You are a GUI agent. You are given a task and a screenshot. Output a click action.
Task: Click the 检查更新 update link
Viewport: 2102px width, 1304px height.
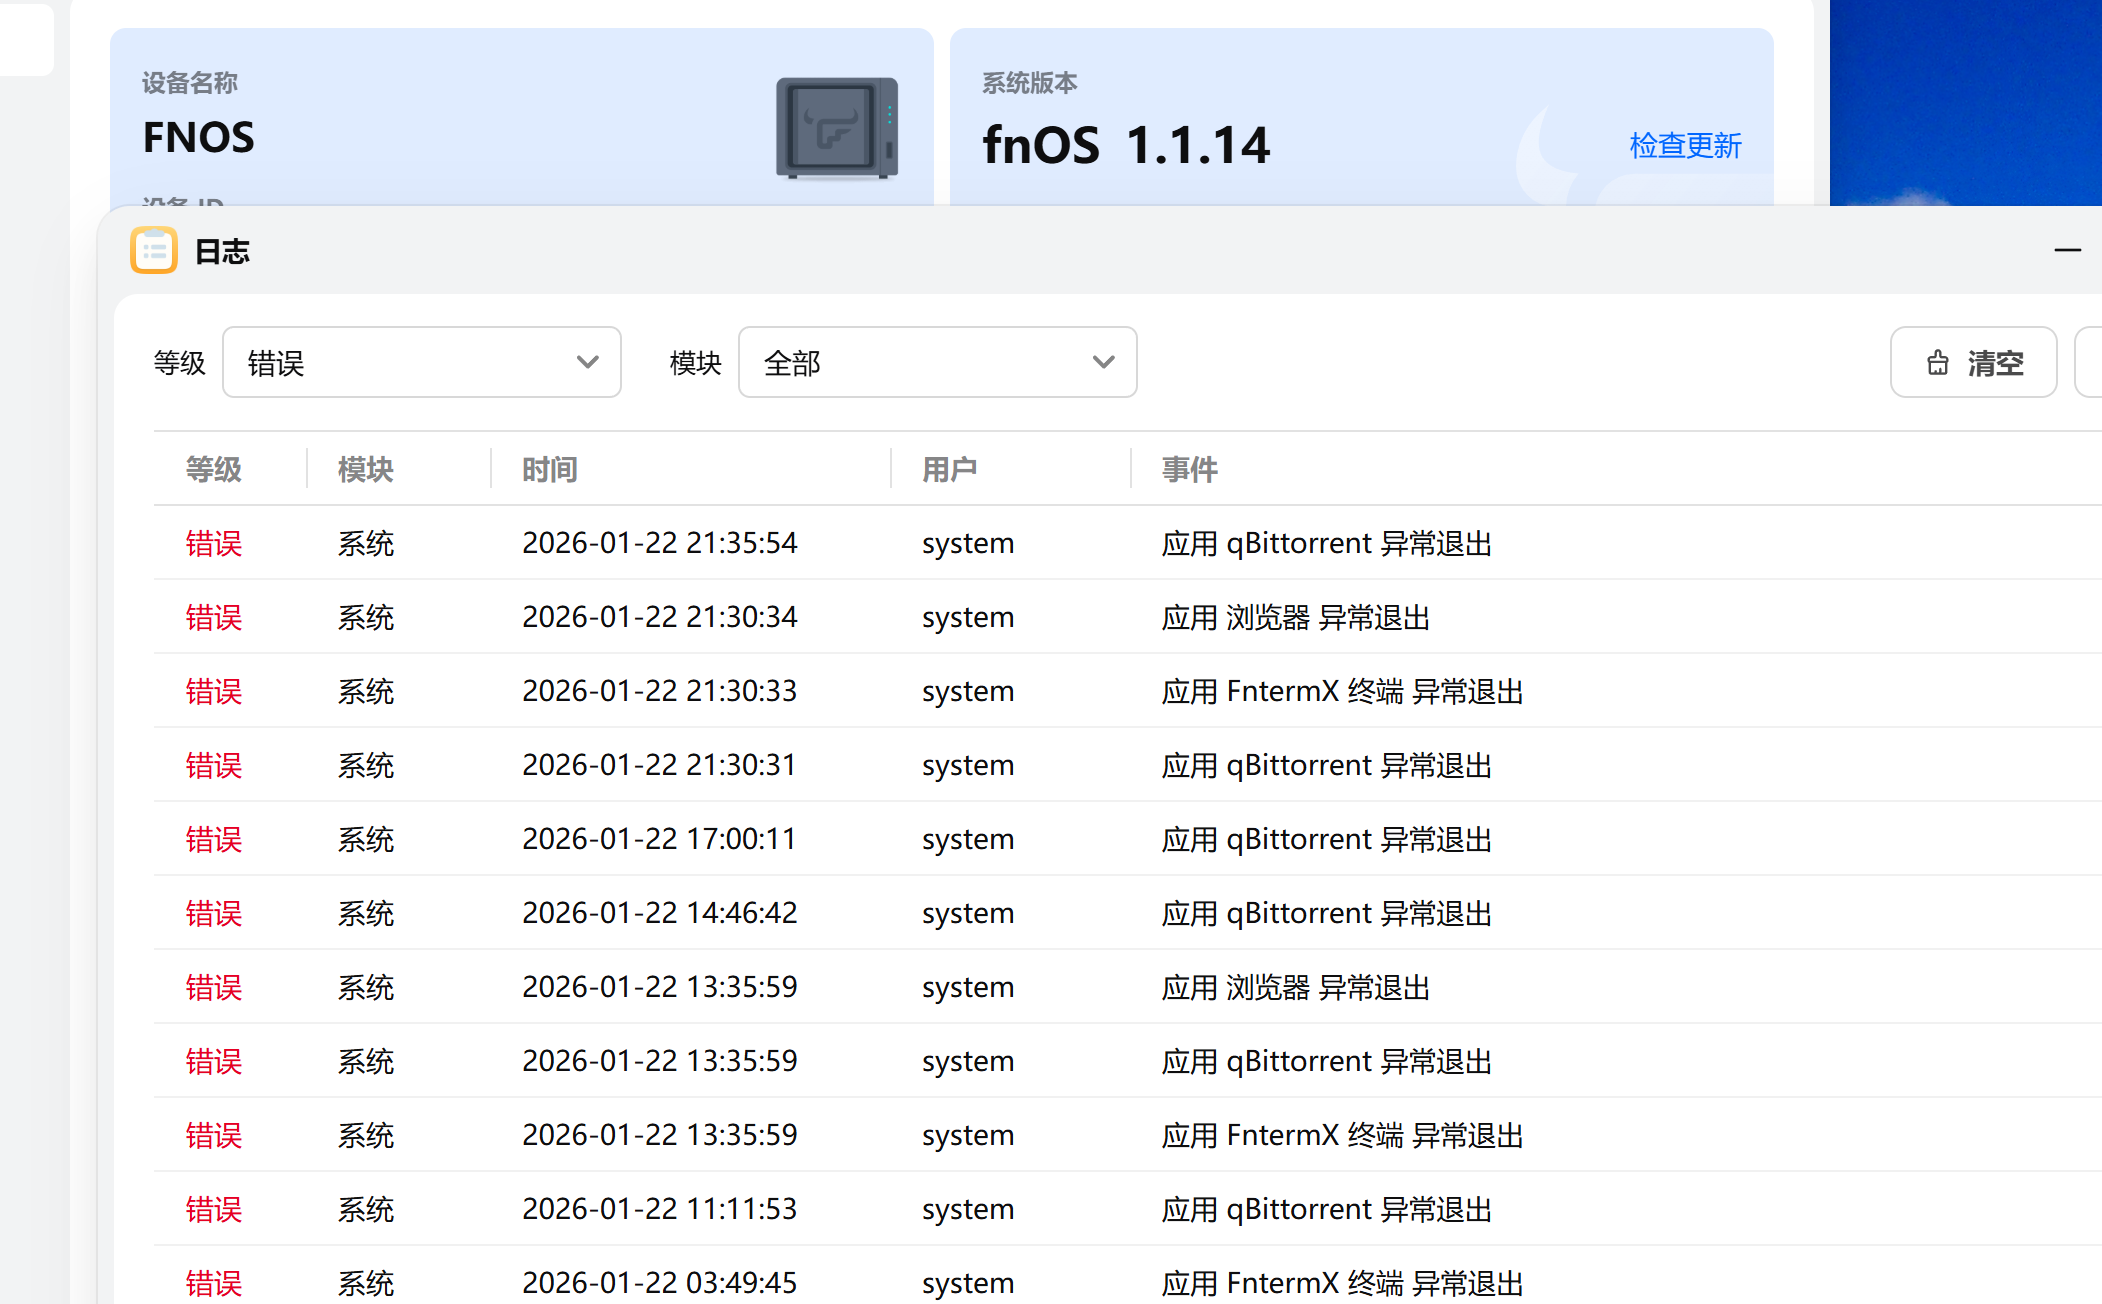(x=1685, y=145)
